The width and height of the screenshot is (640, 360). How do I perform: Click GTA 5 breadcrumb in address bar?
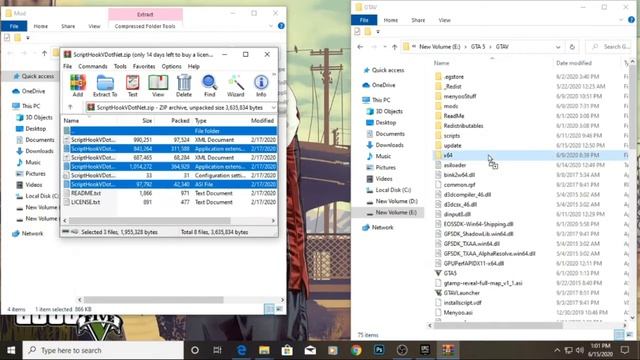(x=478, y=47)
